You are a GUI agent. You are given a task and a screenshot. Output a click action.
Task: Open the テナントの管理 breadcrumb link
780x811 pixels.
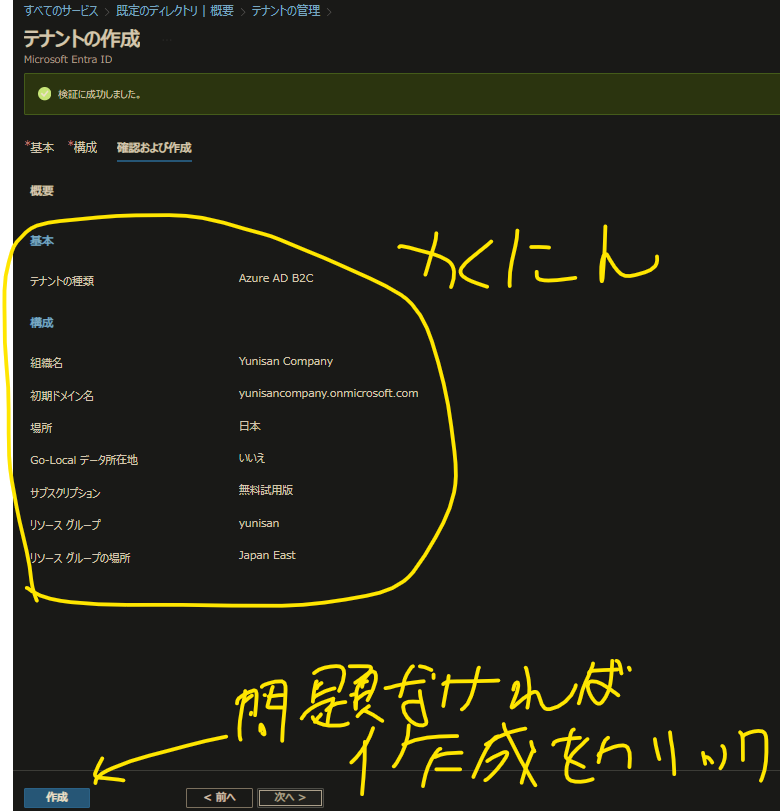286,10
